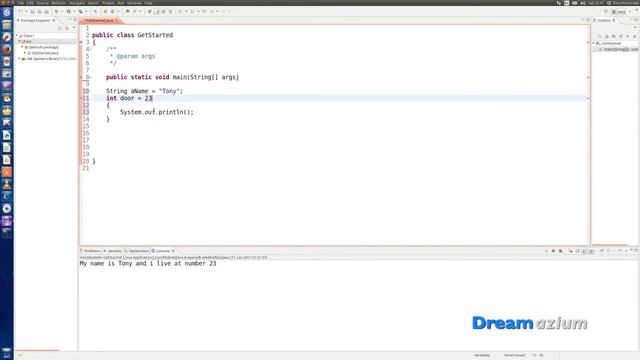Screen dimensions: 640x360
Task: Open the File menu
Action: tap(20, 3)
